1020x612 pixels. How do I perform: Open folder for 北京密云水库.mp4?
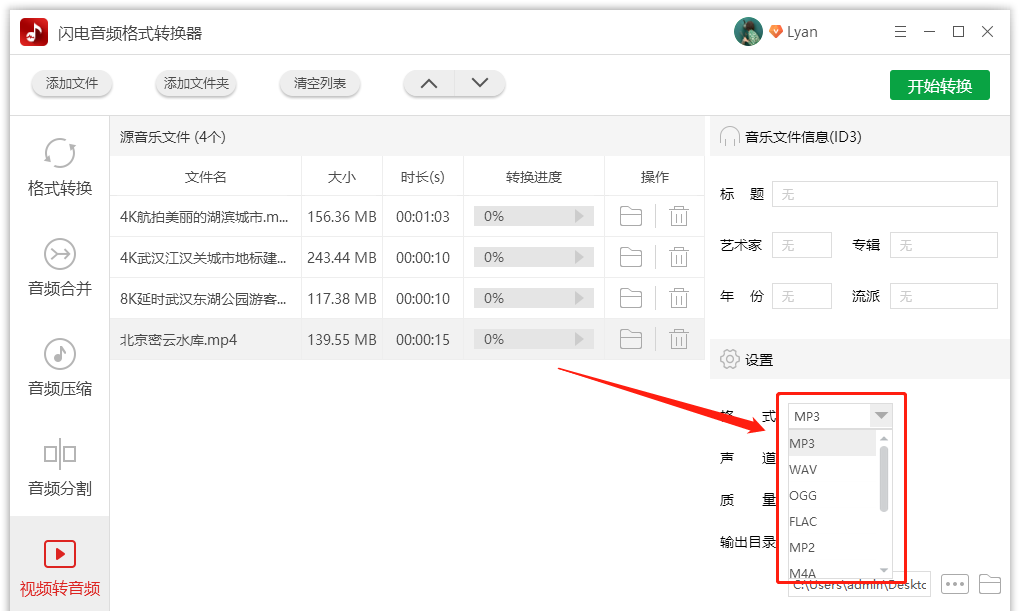tap(630, 339)
